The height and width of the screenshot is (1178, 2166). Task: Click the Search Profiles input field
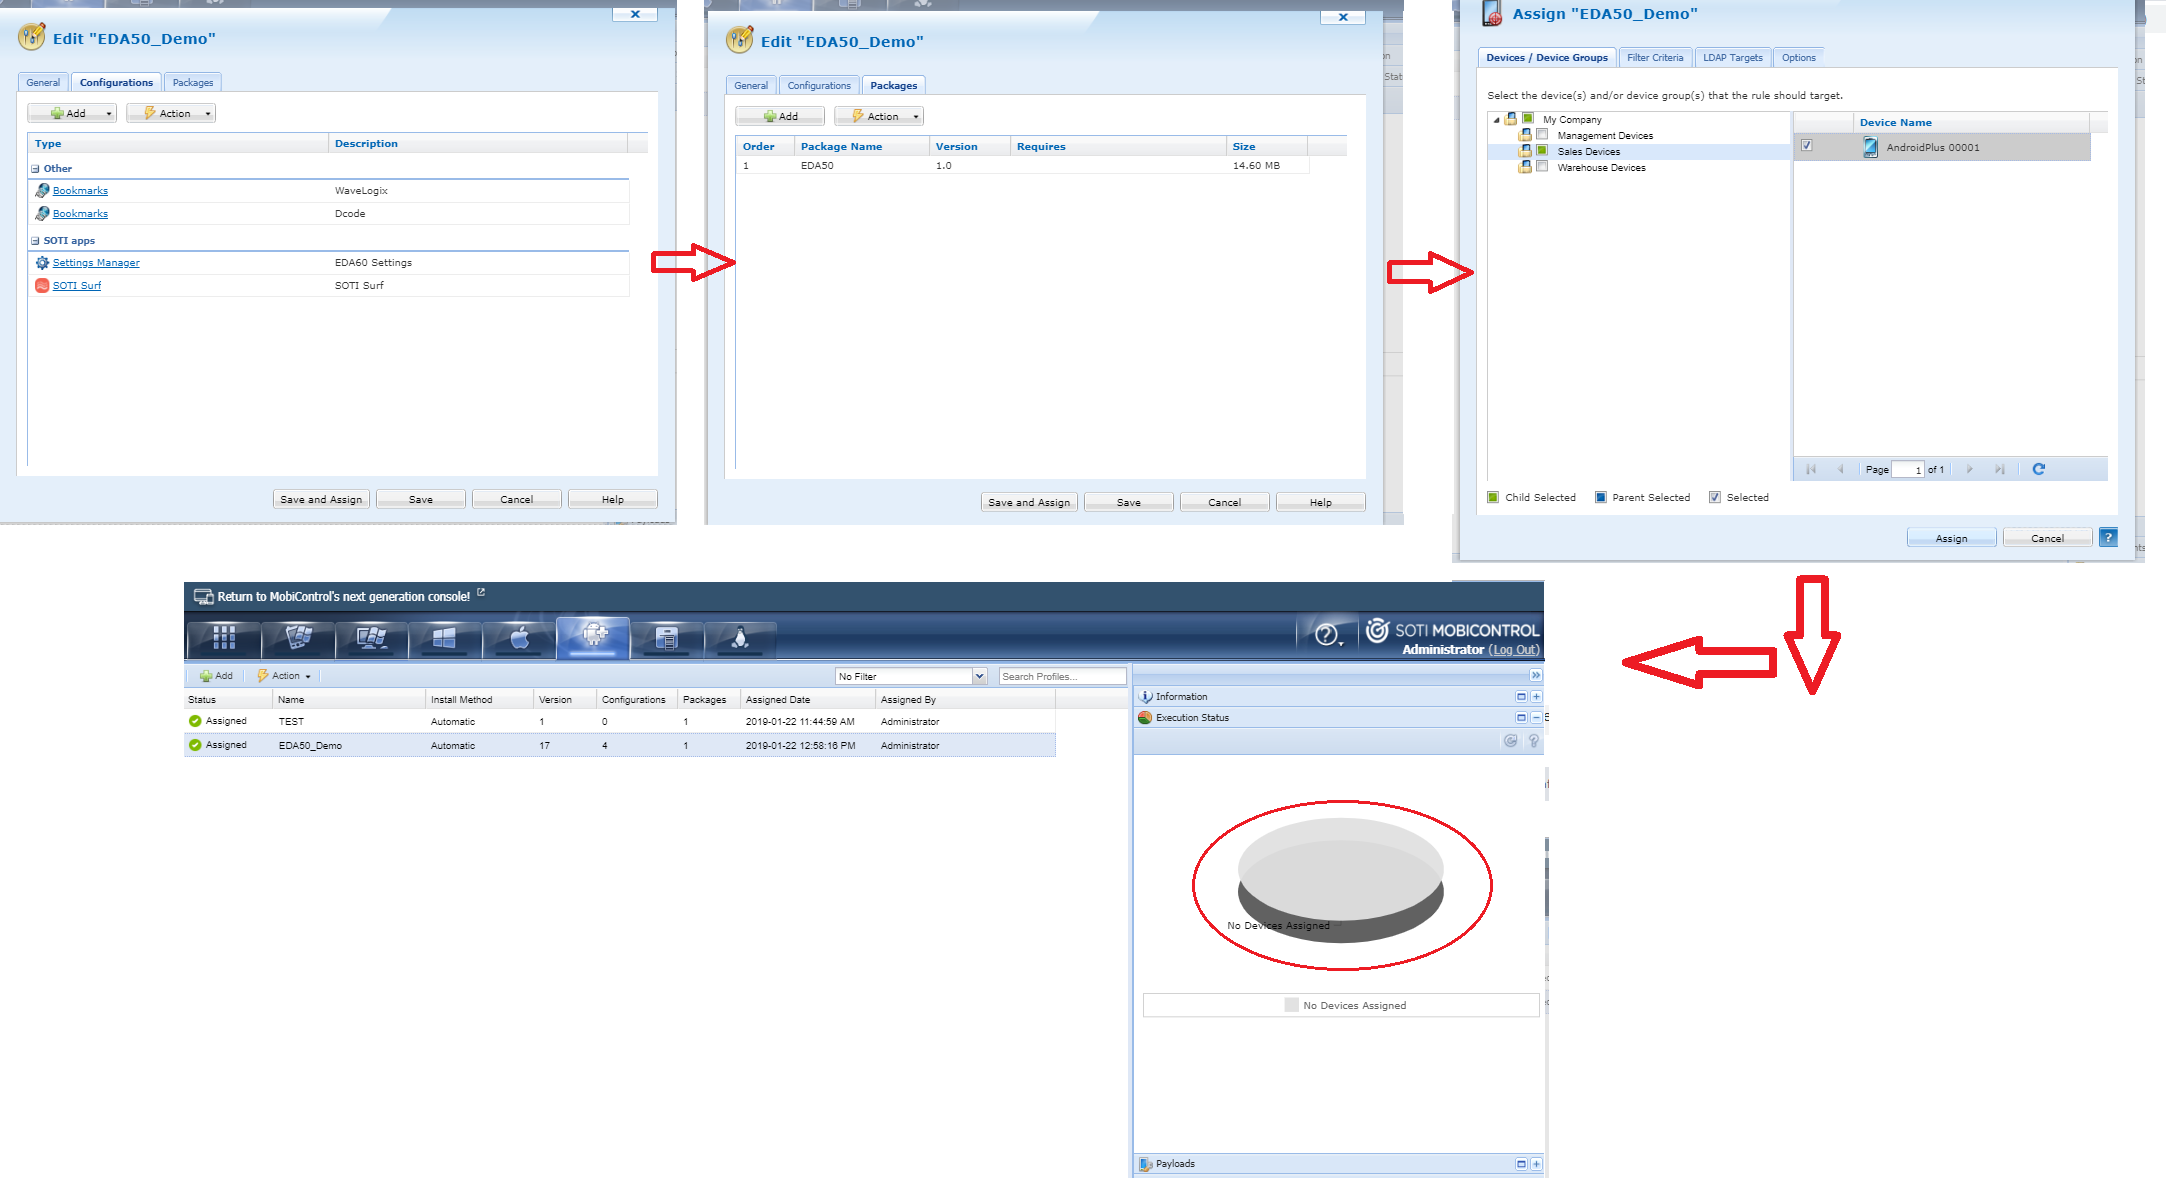(1061, 676)
